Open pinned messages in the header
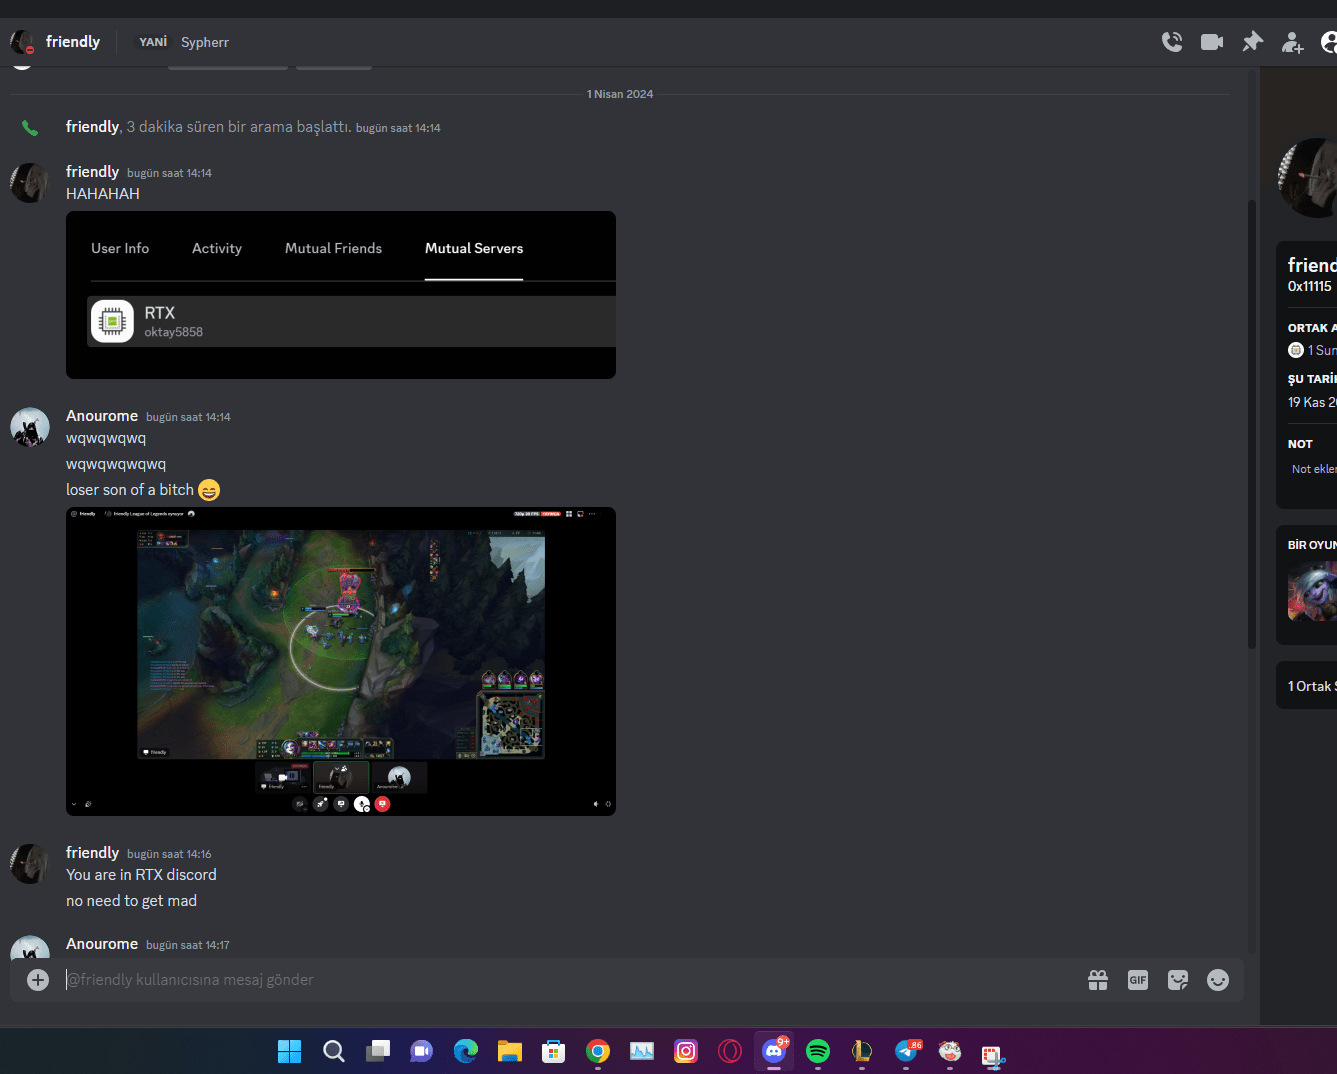This screenshot has width=1337, height=1074. (x=1252, y=42)
